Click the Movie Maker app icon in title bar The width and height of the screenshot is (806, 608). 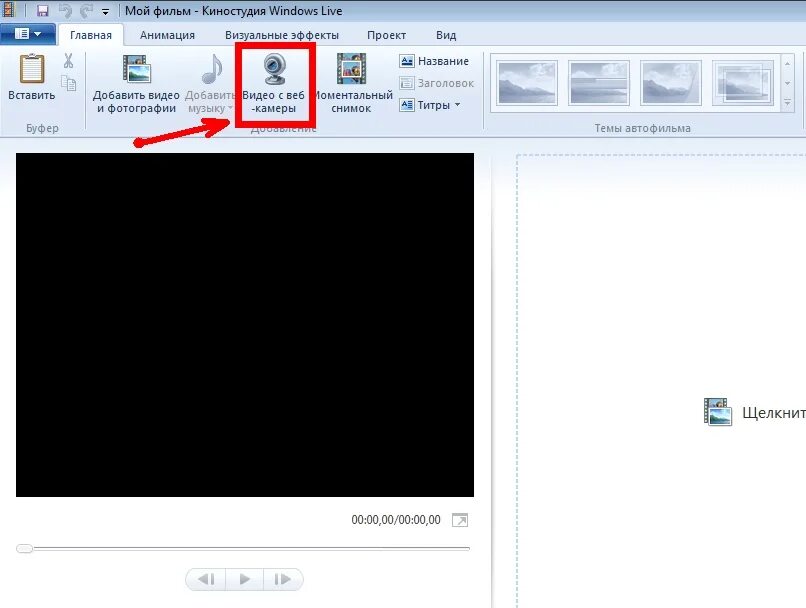7,10
